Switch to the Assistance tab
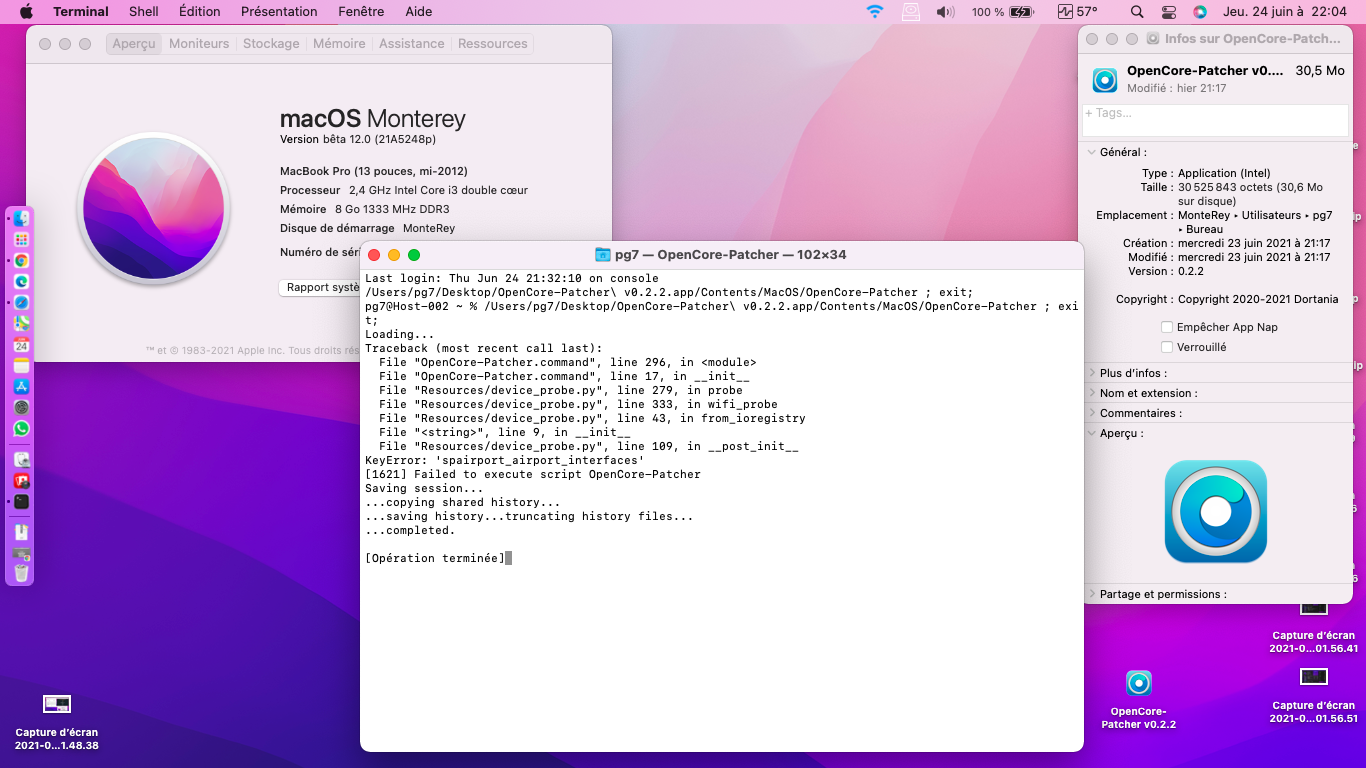Viewport: 1366px width, 768px height. tap(412, 44)
